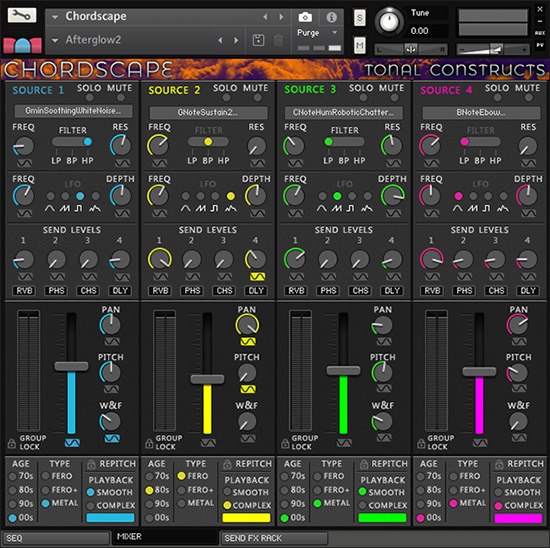Viewport: 550px width, 548px height.
Task: Click Source 2 Group Lock padlock icon
Action: tap(149, 443)
